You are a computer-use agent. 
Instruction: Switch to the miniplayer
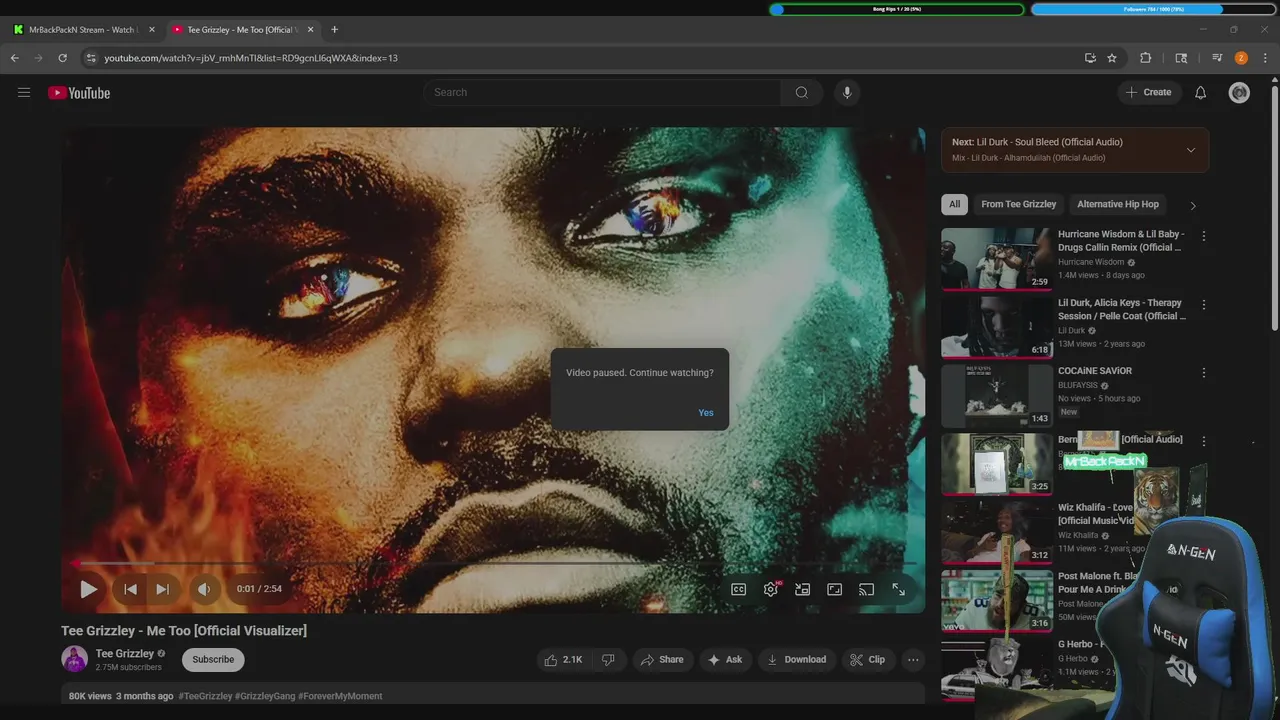tap(803, 589)
